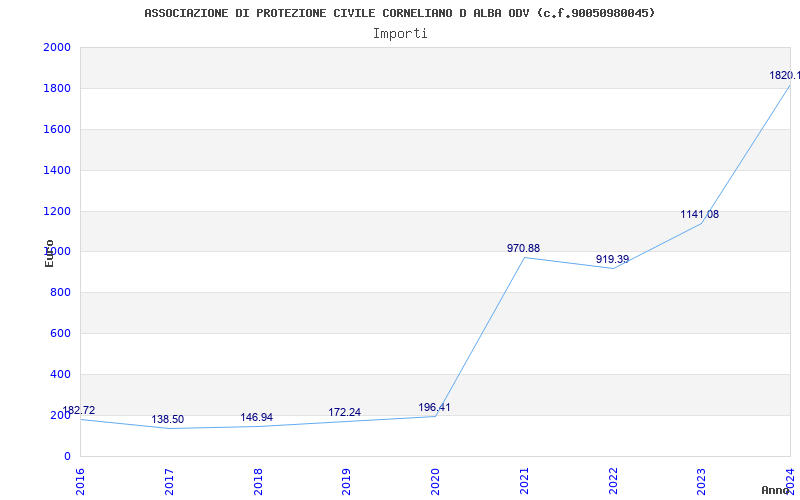Click the 138.50 data label
Viewport: 800px width, 500px height.
point(167,419)
